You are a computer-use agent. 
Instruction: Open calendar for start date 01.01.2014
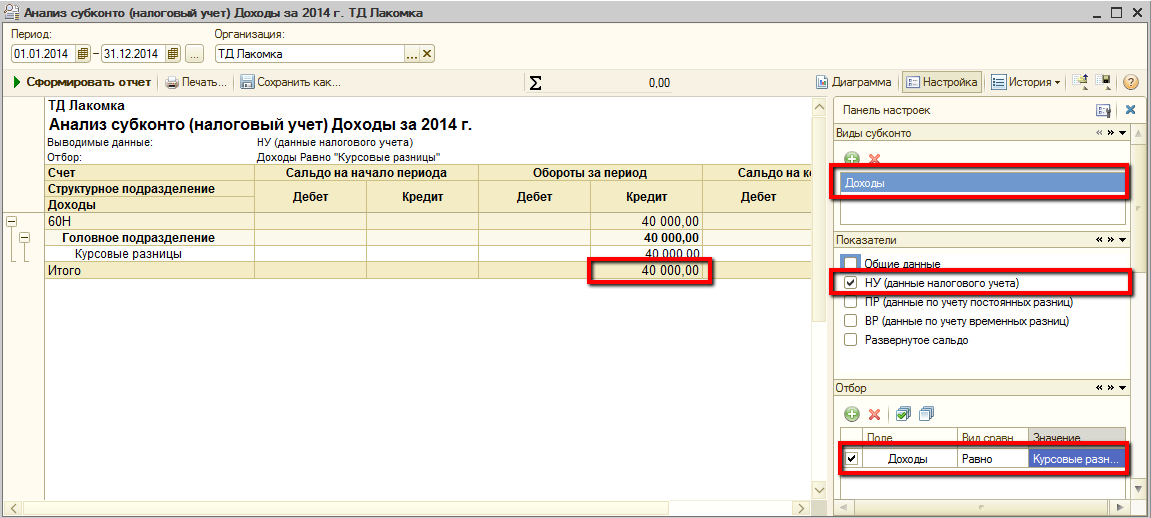point(83,54)
